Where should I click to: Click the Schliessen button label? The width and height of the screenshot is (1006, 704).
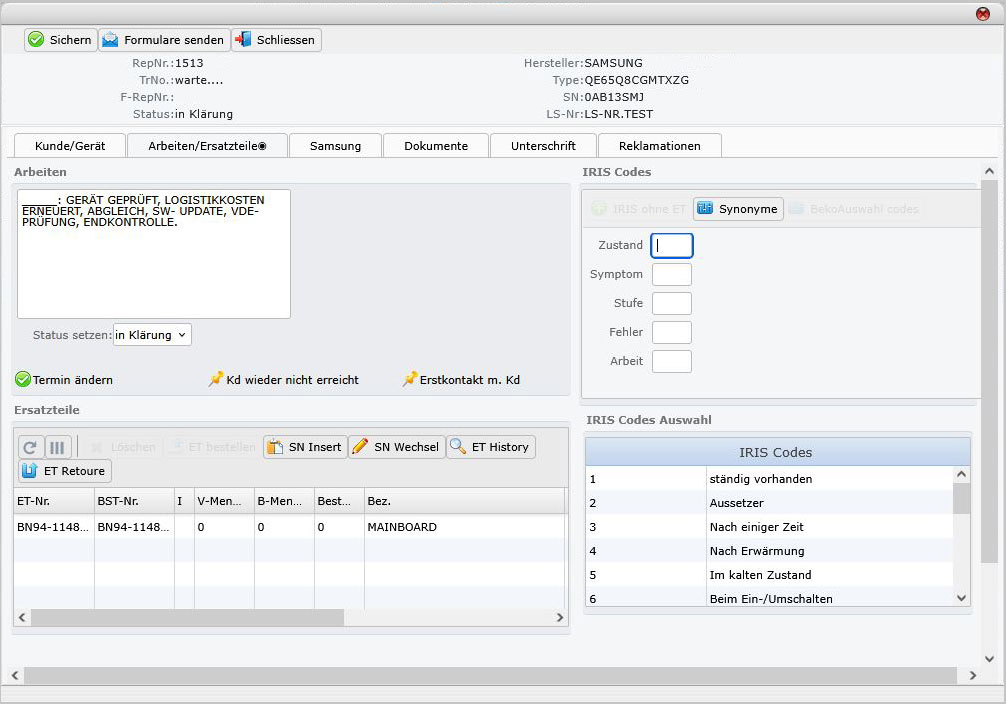pos(286,40)
